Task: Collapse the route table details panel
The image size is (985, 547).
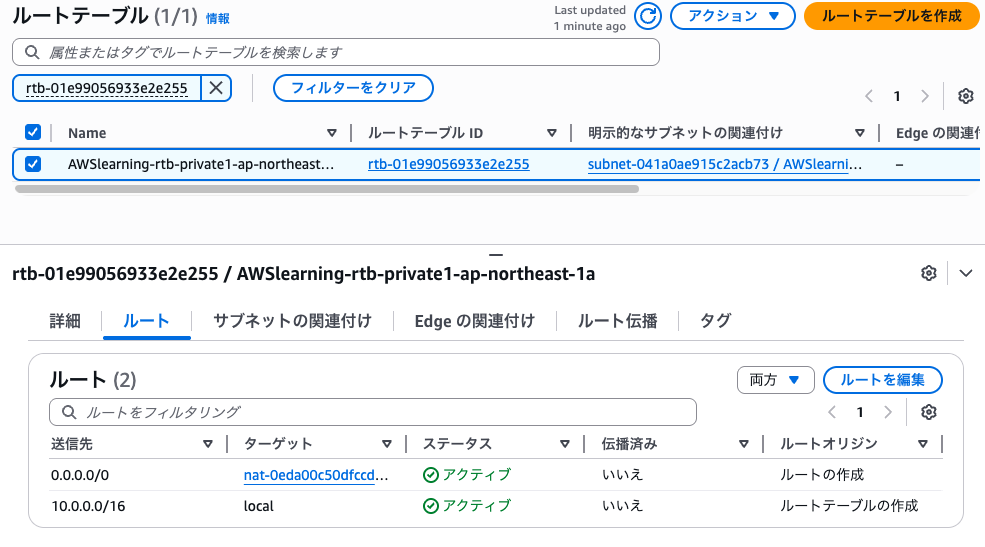Action: [x=965, y=273]
